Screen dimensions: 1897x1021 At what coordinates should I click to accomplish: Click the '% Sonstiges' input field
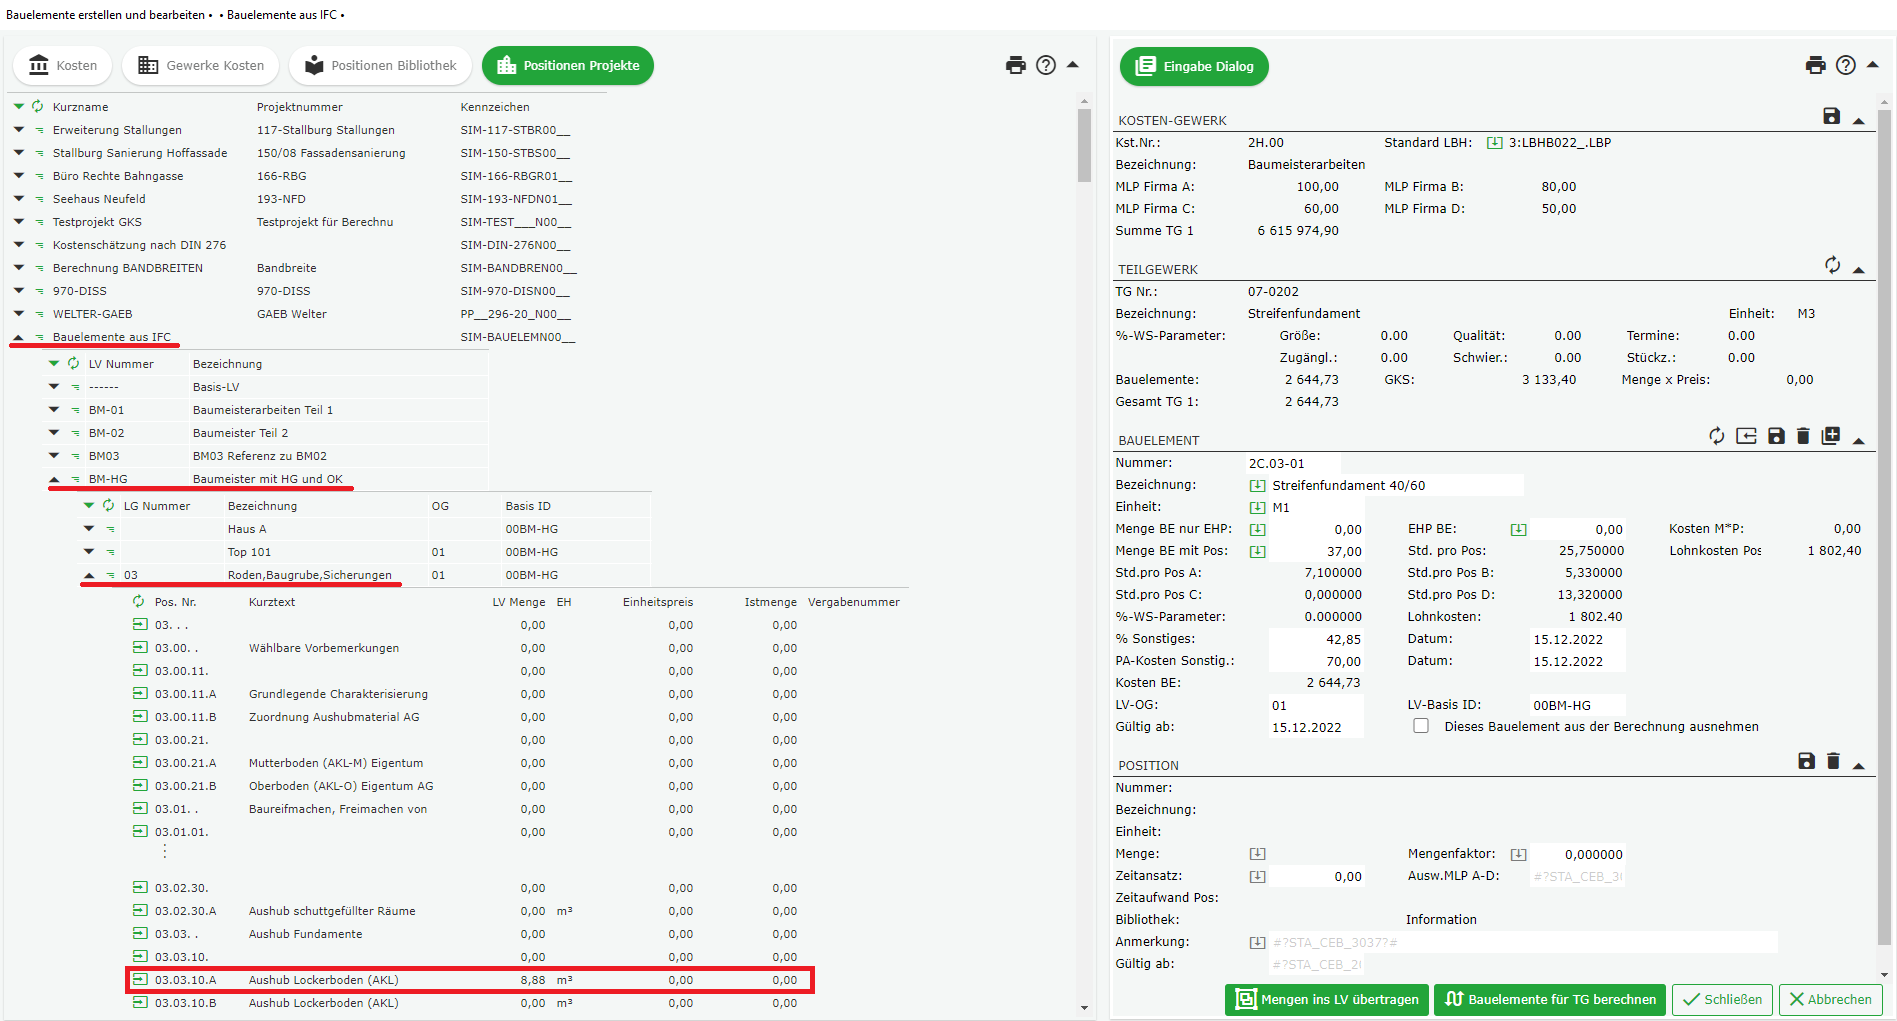click(x=1316, y=639)
